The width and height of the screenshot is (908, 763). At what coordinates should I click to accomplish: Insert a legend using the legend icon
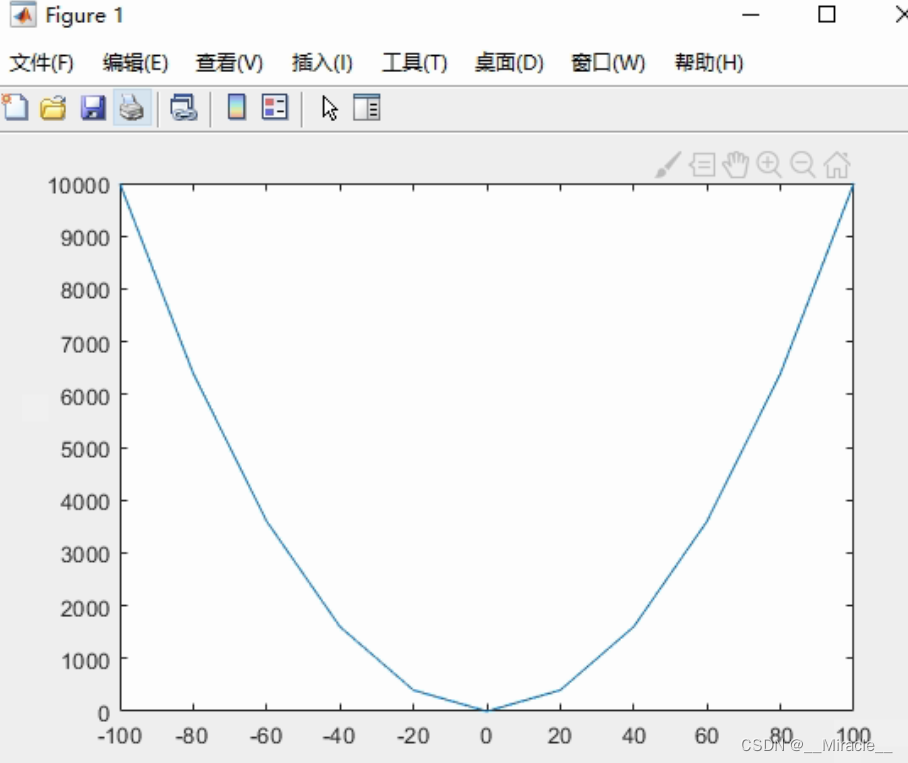pyautogui.click(x=272, y=107)
